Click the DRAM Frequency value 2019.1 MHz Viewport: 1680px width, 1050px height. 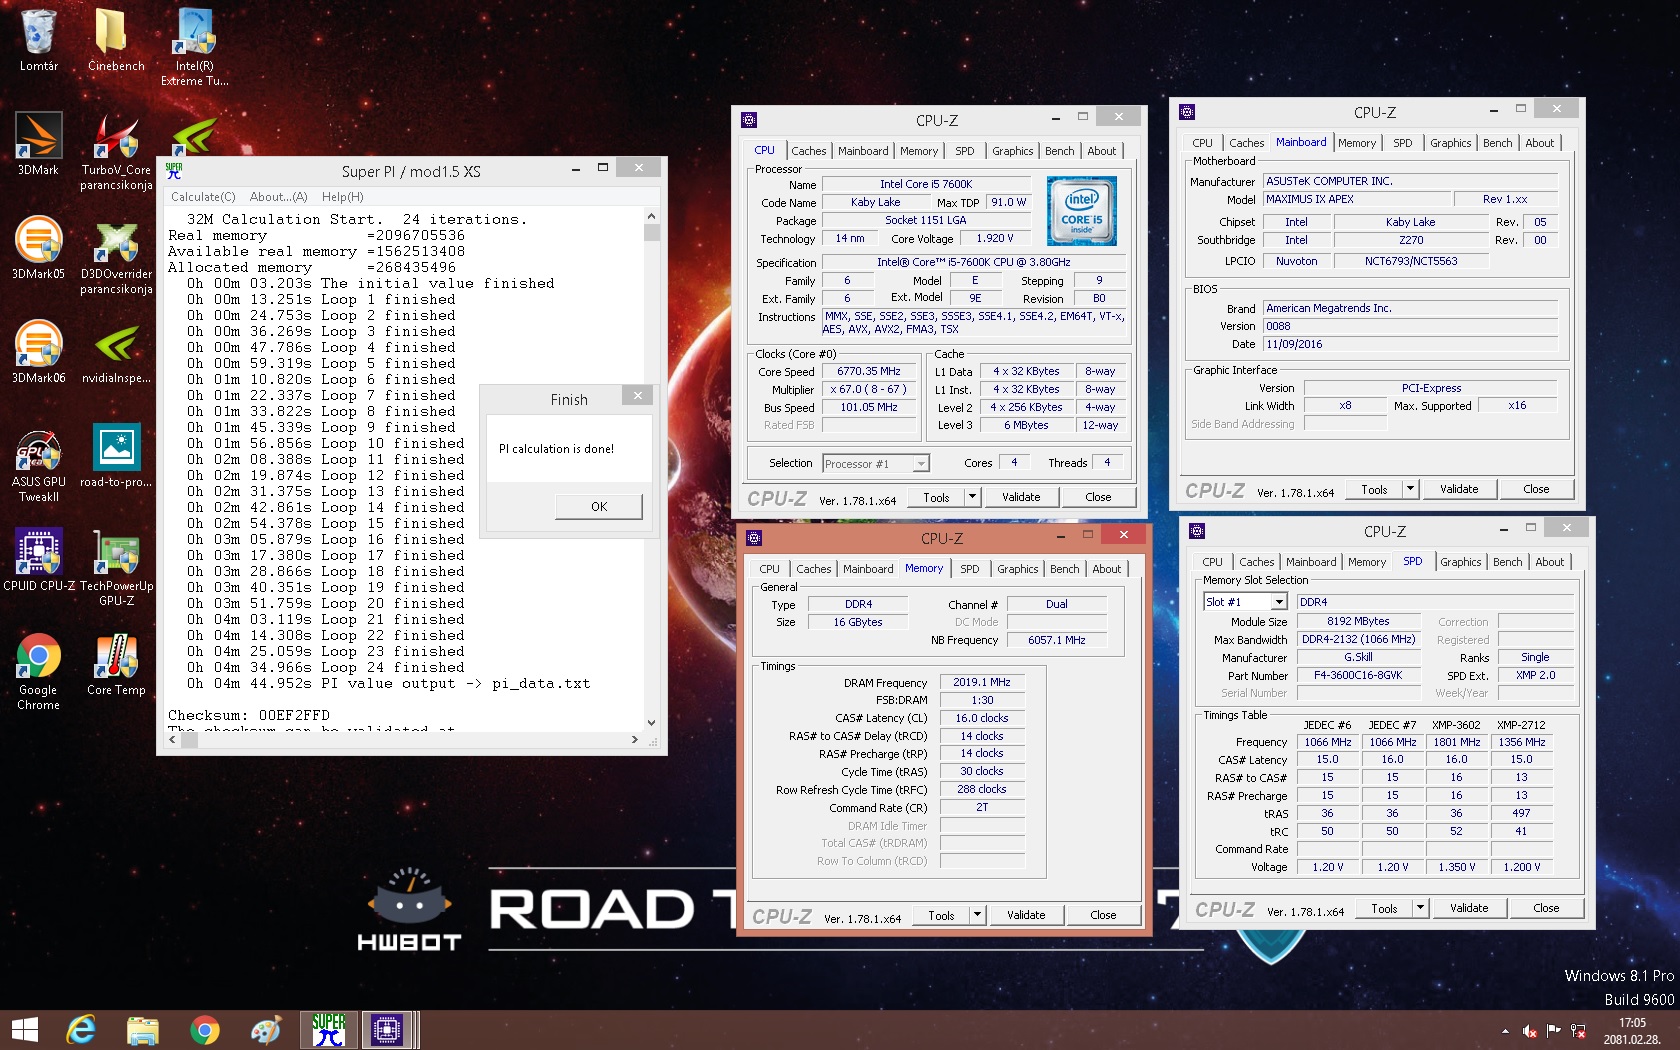(981, 682)
